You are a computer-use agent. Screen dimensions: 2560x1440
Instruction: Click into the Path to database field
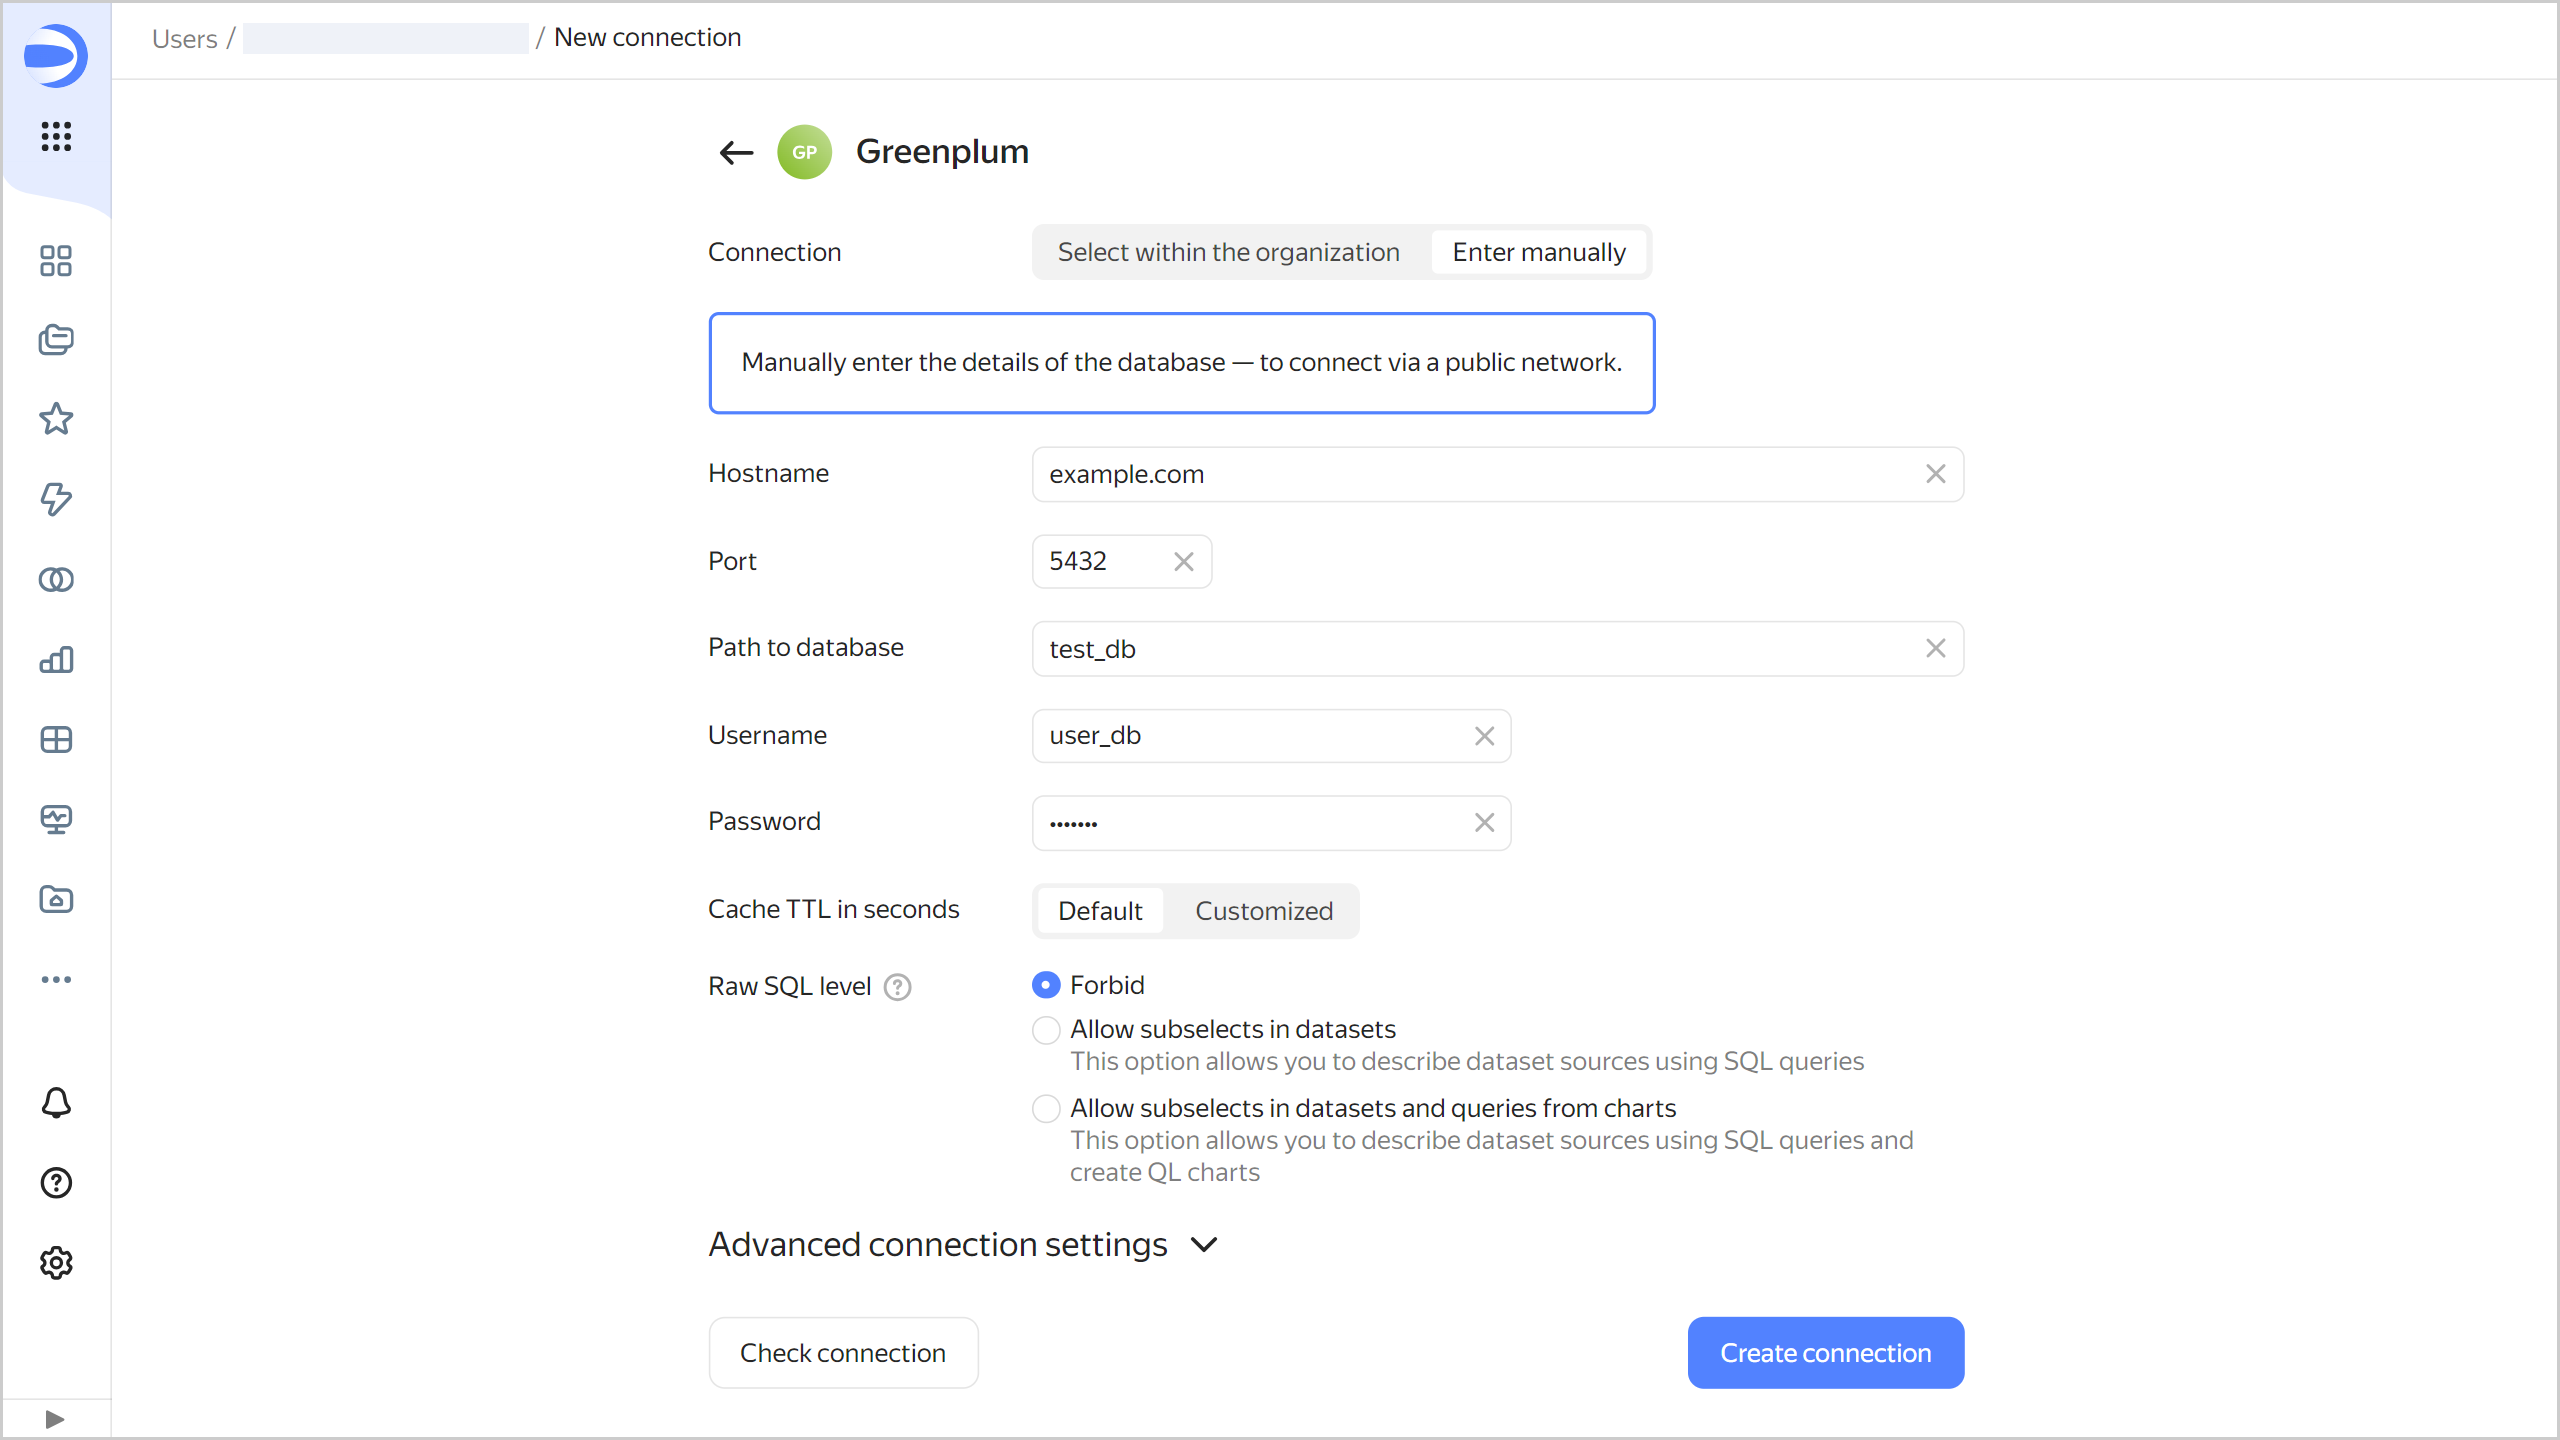click(1480, 649)
